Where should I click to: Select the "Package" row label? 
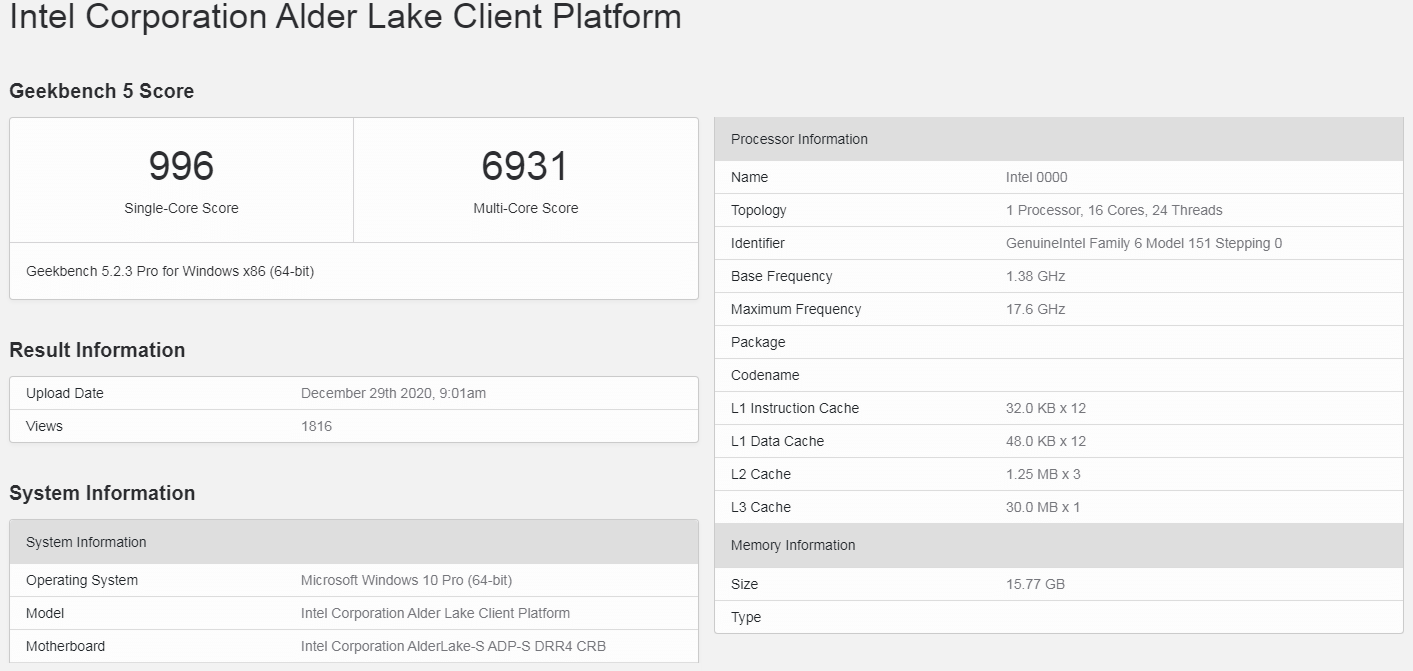(758, 342)
